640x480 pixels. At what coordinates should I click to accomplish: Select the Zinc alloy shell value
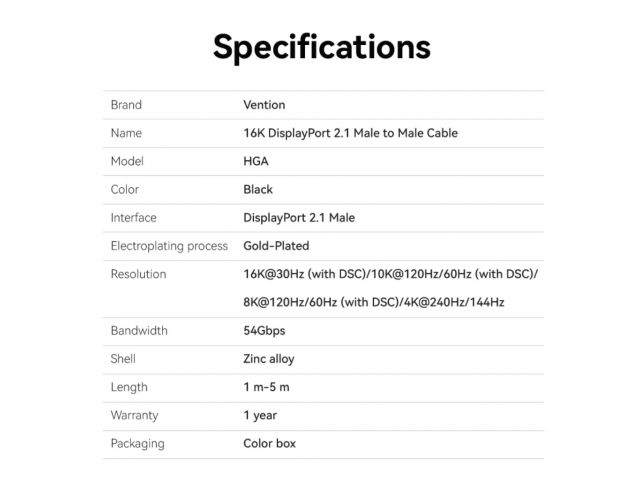(269, 359)
